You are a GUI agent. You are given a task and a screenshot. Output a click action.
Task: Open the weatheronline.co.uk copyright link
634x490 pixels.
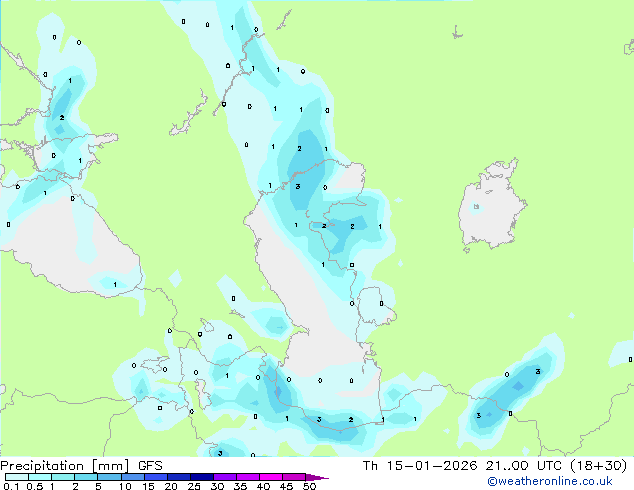(x=550, y=481)
